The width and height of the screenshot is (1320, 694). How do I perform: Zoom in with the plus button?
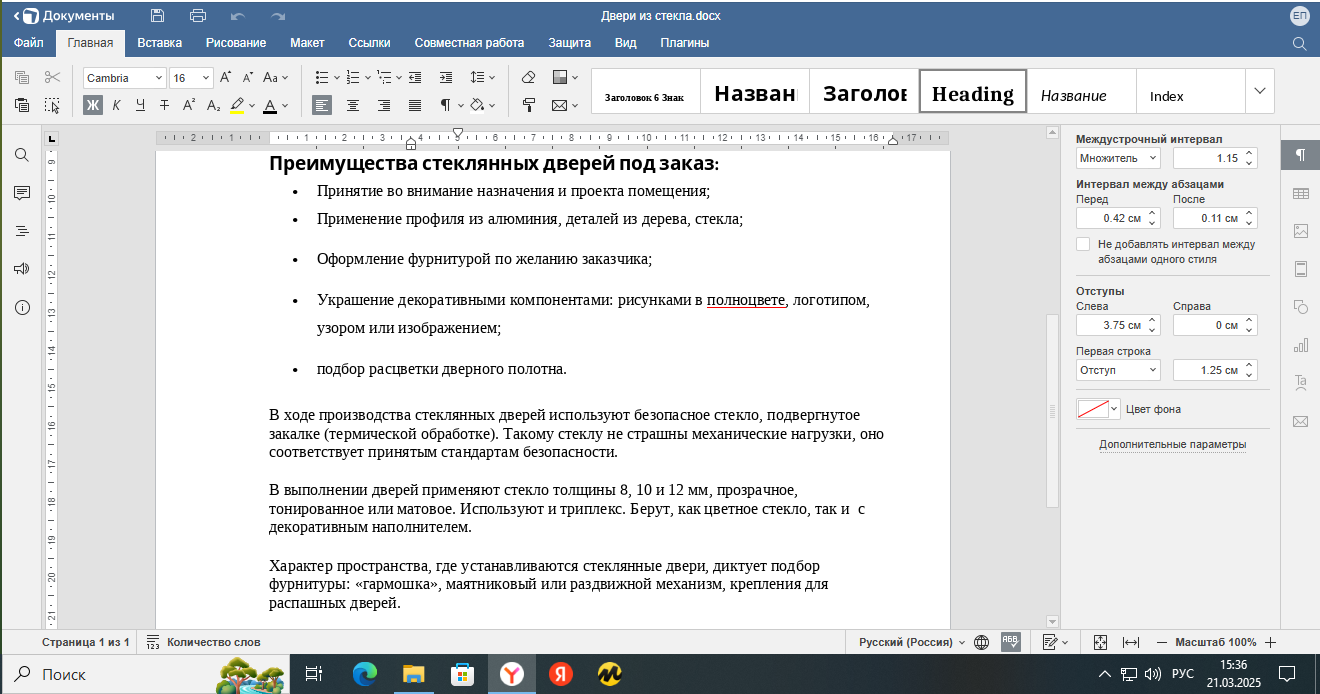coord(1270,642)
